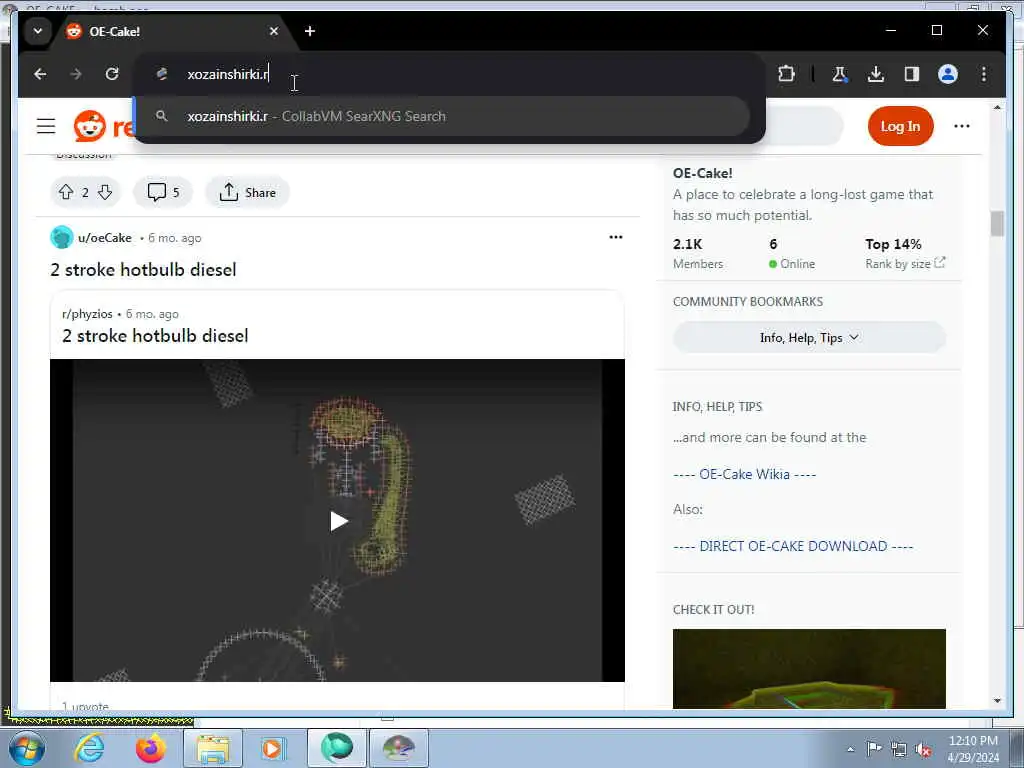Open the post's 5 comments
This screenshot has height=768, width=1024.
pos(163,192)
